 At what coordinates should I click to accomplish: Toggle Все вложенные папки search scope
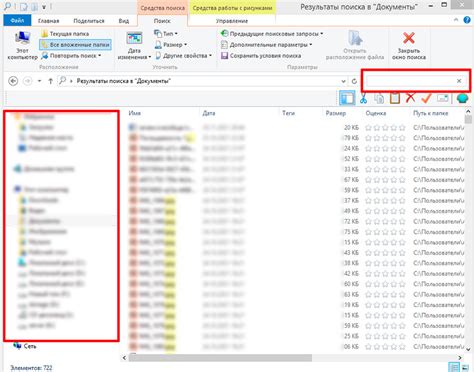click(75, 44)
